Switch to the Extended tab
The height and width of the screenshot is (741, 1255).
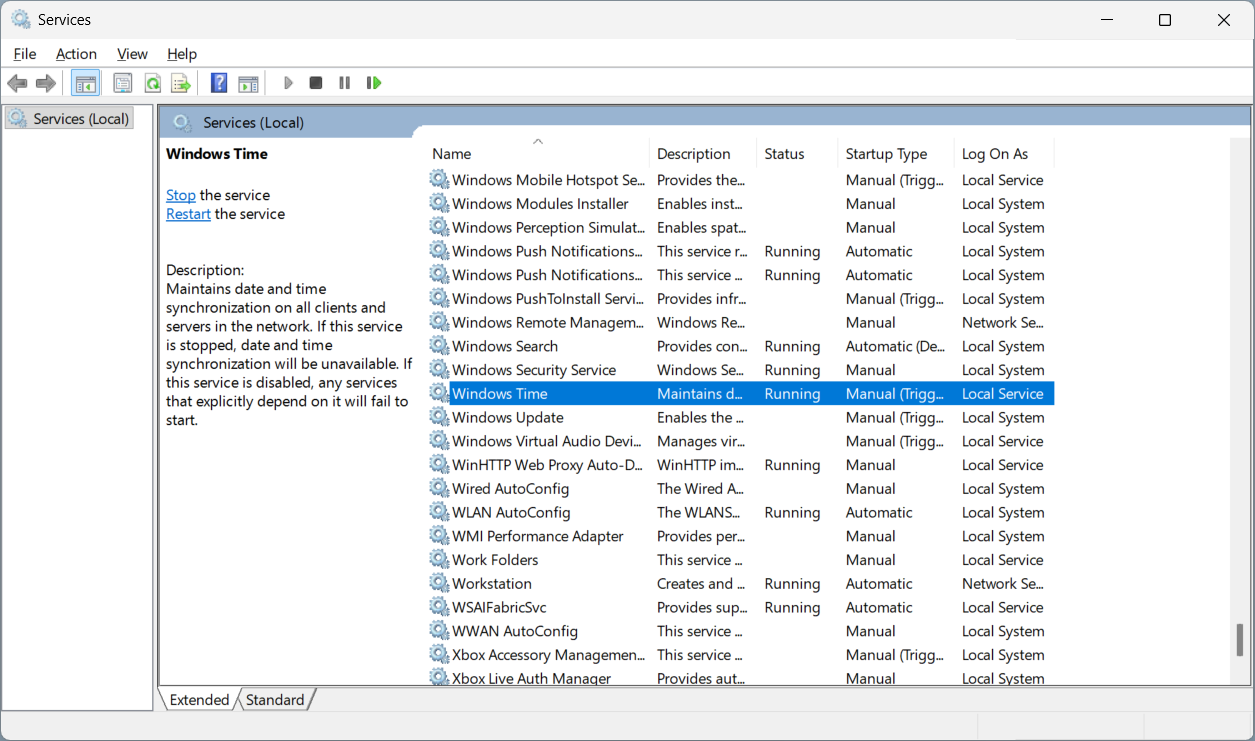click(x=199, y=700)
